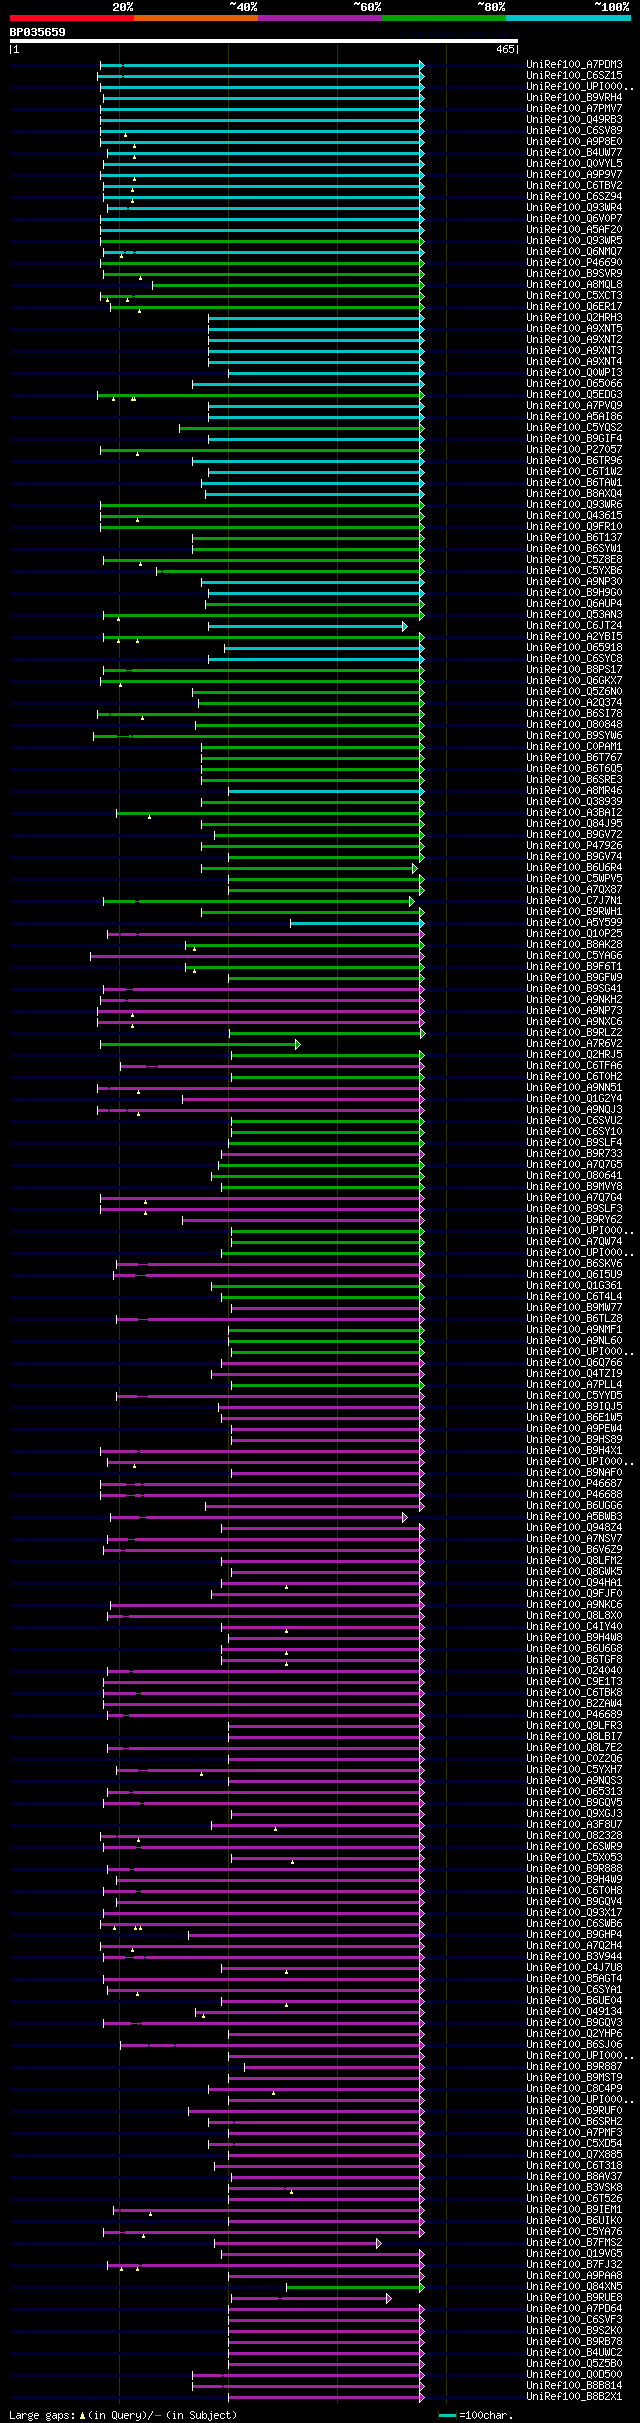The width and height of the screenshot is (640, 2423).
Task: Open hit UniRef100_A7PDM3
Action: [x=574, y=65]
